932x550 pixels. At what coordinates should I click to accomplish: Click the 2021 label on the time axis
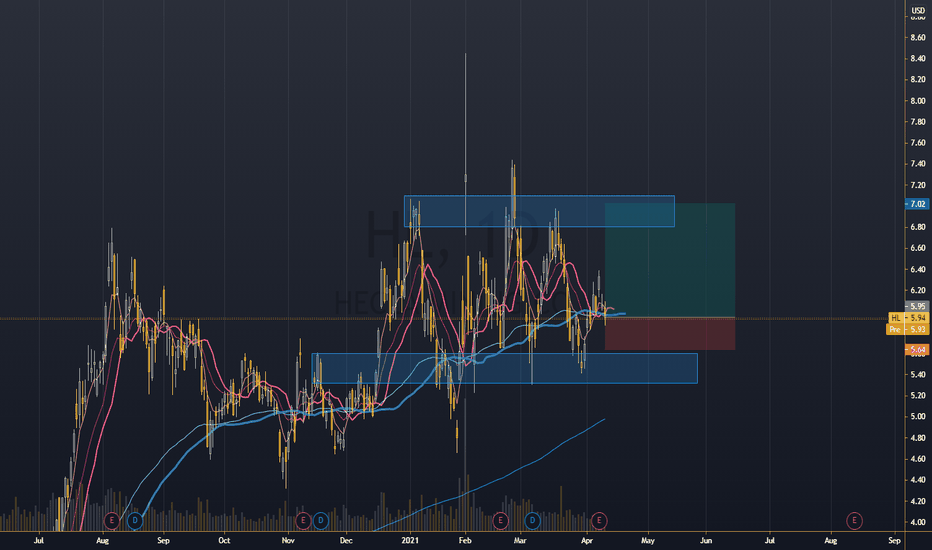coord(410,540)
